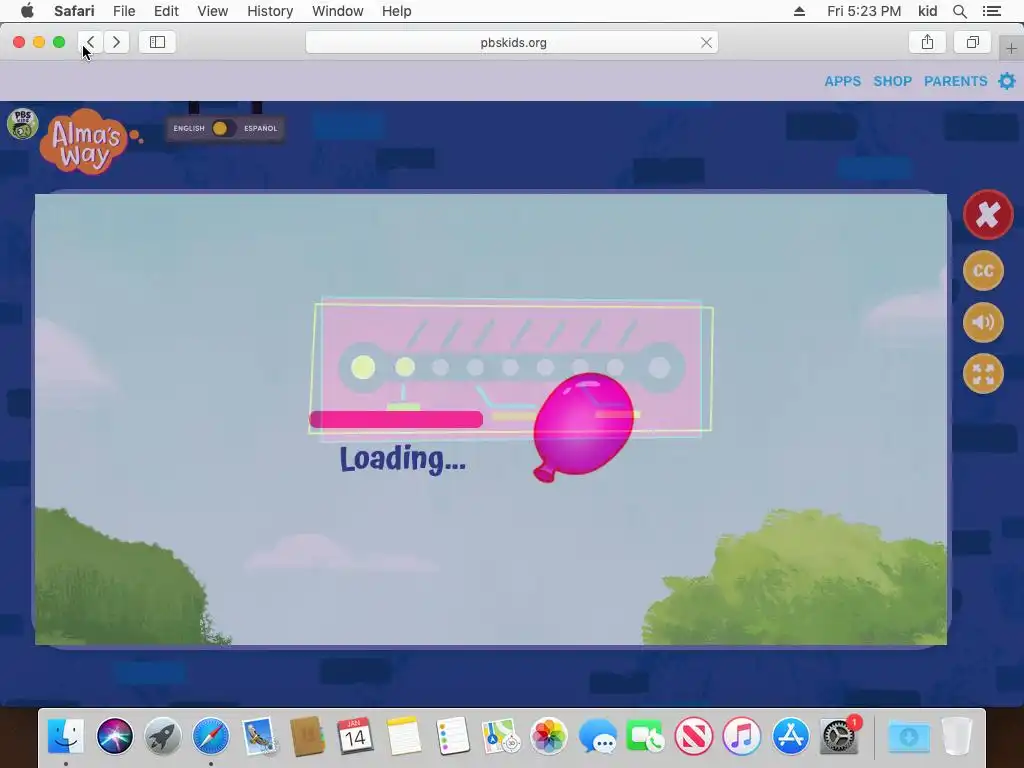
Task: Open Notes in the Dock
Action: pyautogui.click(x=404, y=736)
